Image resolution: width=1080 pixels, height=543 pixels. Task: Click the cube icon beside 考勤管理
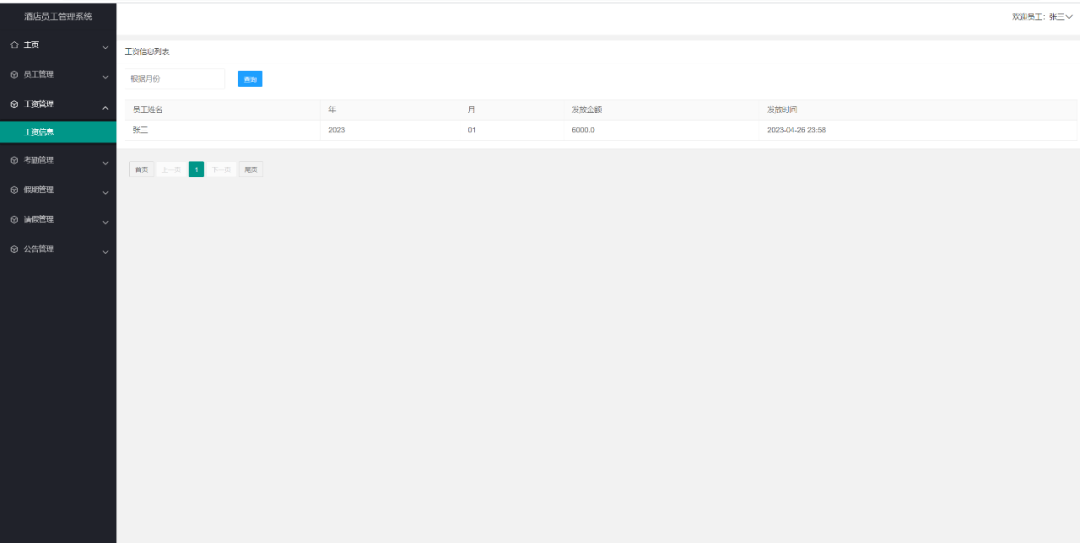[14, 160]
